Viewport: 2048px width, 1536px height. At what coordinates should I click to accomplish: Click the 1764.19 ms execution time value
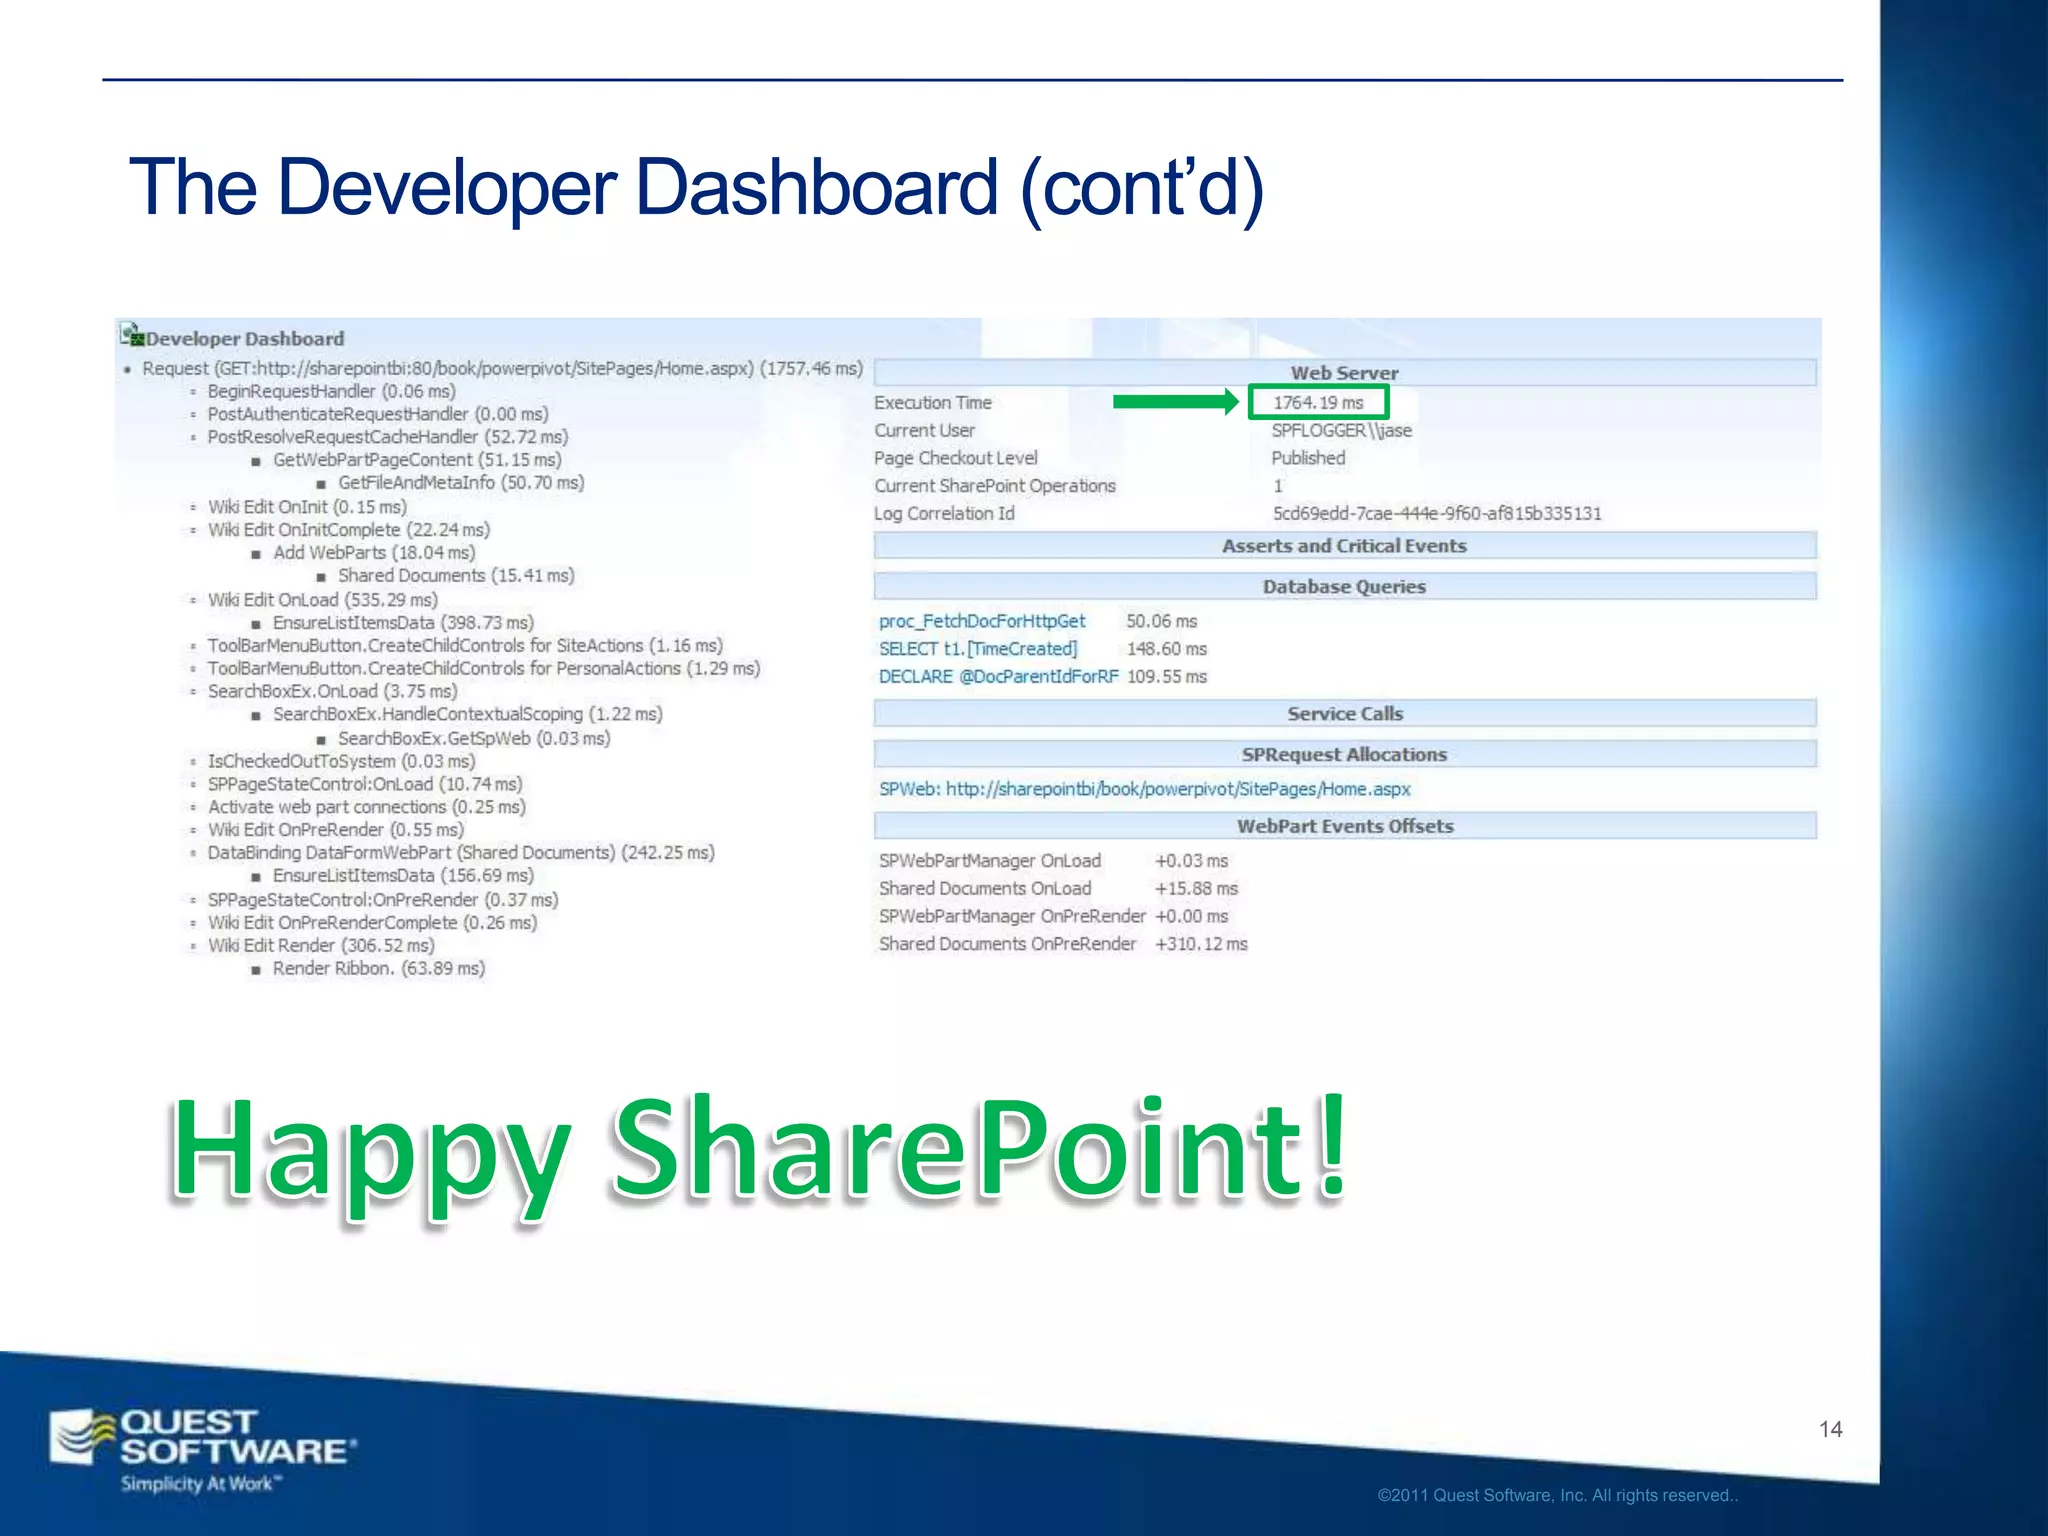click(1318, 402)
